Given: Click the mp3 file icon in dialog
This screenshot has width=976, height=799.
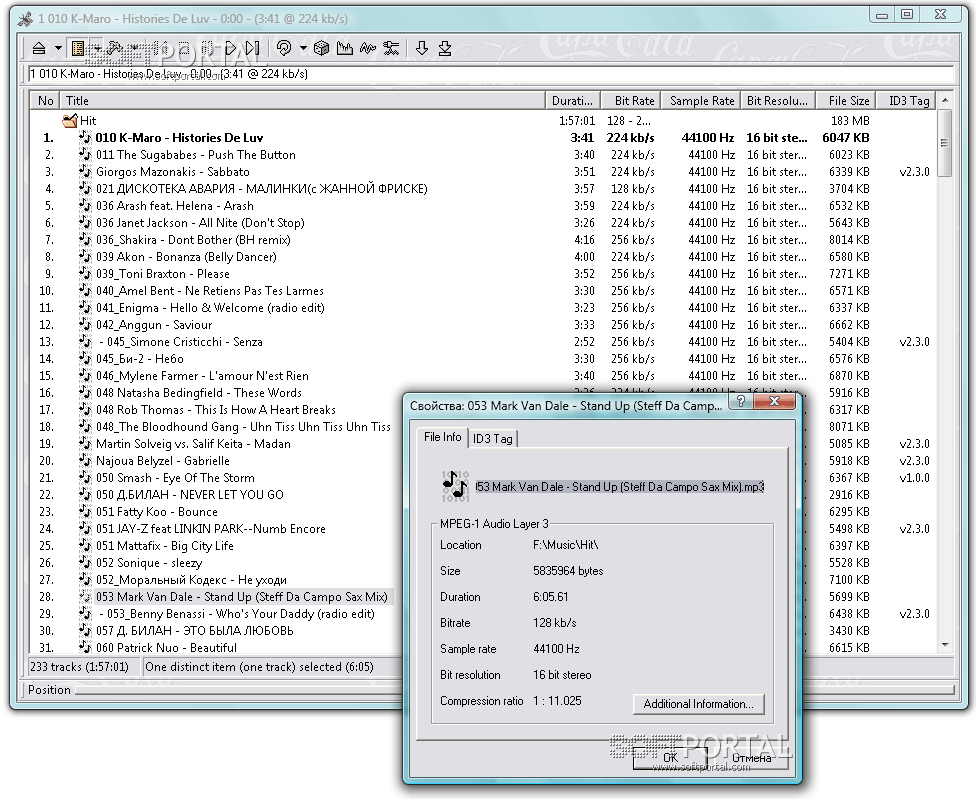Looking at the screenshot, I should 455,487.
